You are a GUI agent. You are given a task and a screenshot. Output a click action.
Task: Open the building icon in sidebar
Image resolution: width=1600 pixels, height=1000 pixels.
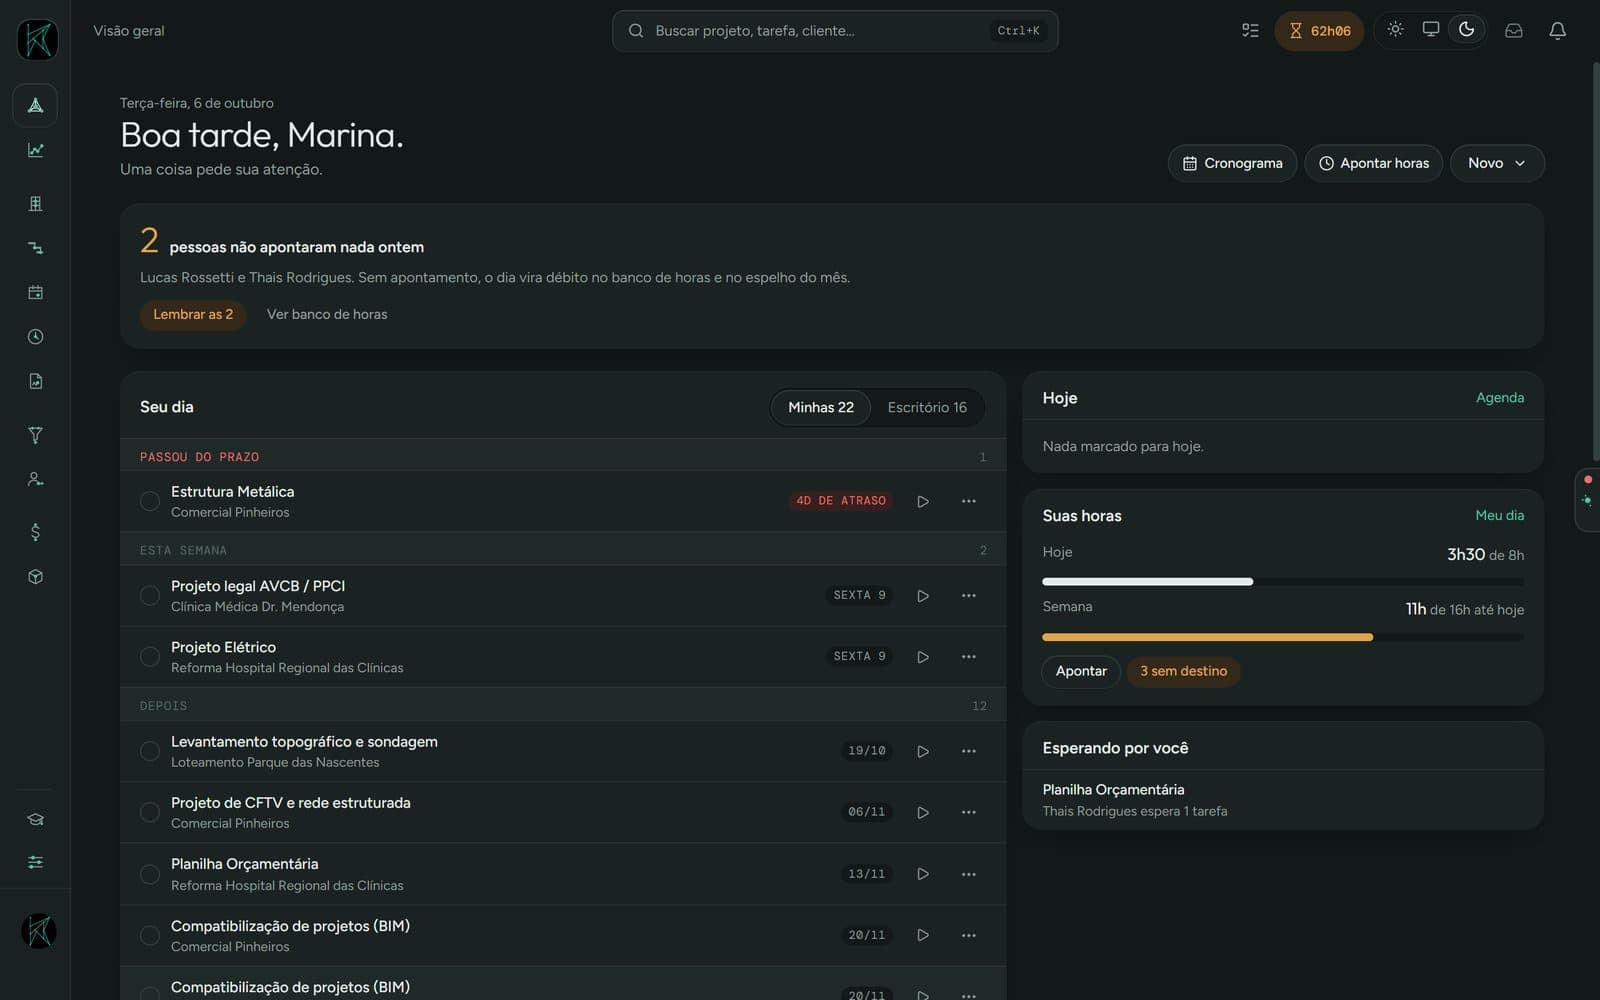[x=35, y=204]
